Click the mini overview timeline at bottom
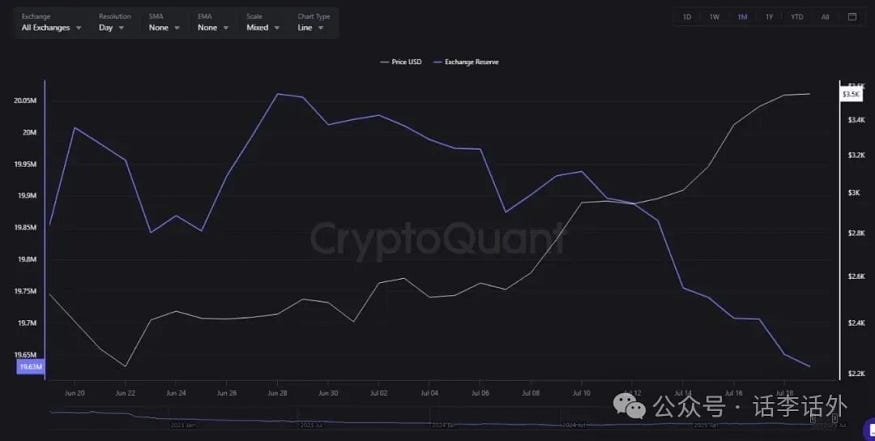Viewport: 875px width, 441px height. tap(443, 419)
